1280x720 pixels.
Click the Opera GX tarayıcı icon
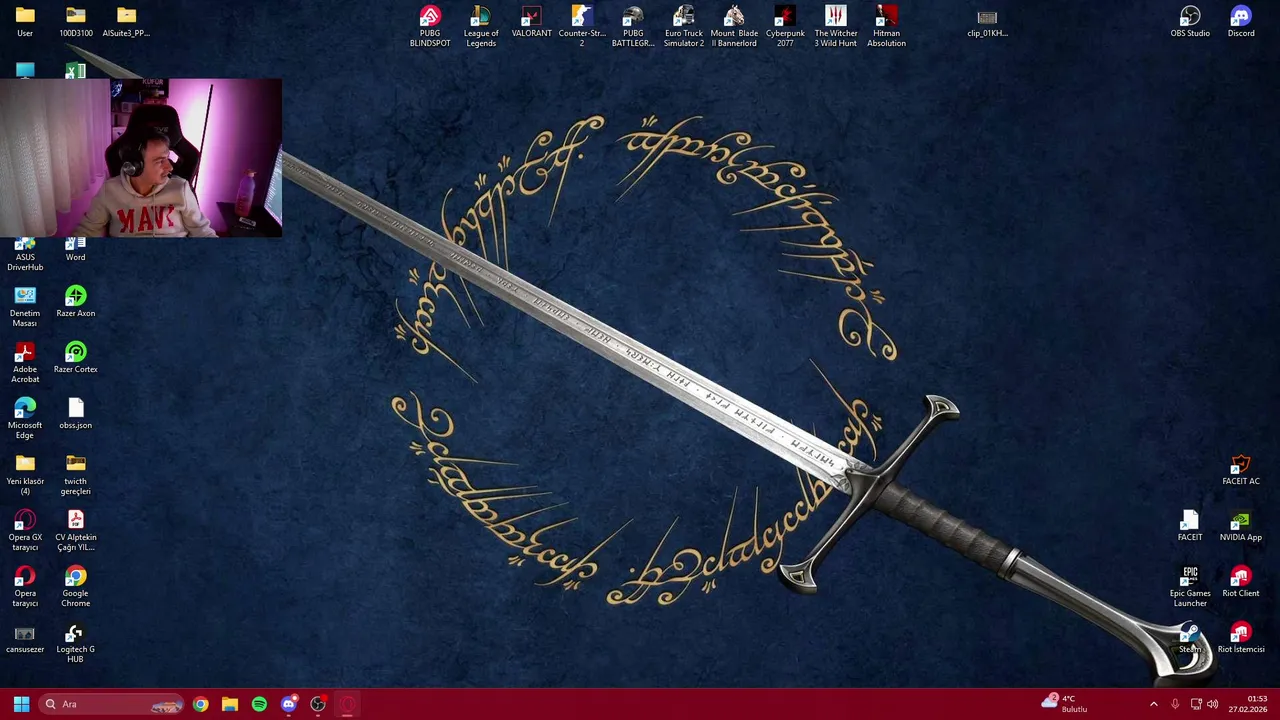(25, 530)
